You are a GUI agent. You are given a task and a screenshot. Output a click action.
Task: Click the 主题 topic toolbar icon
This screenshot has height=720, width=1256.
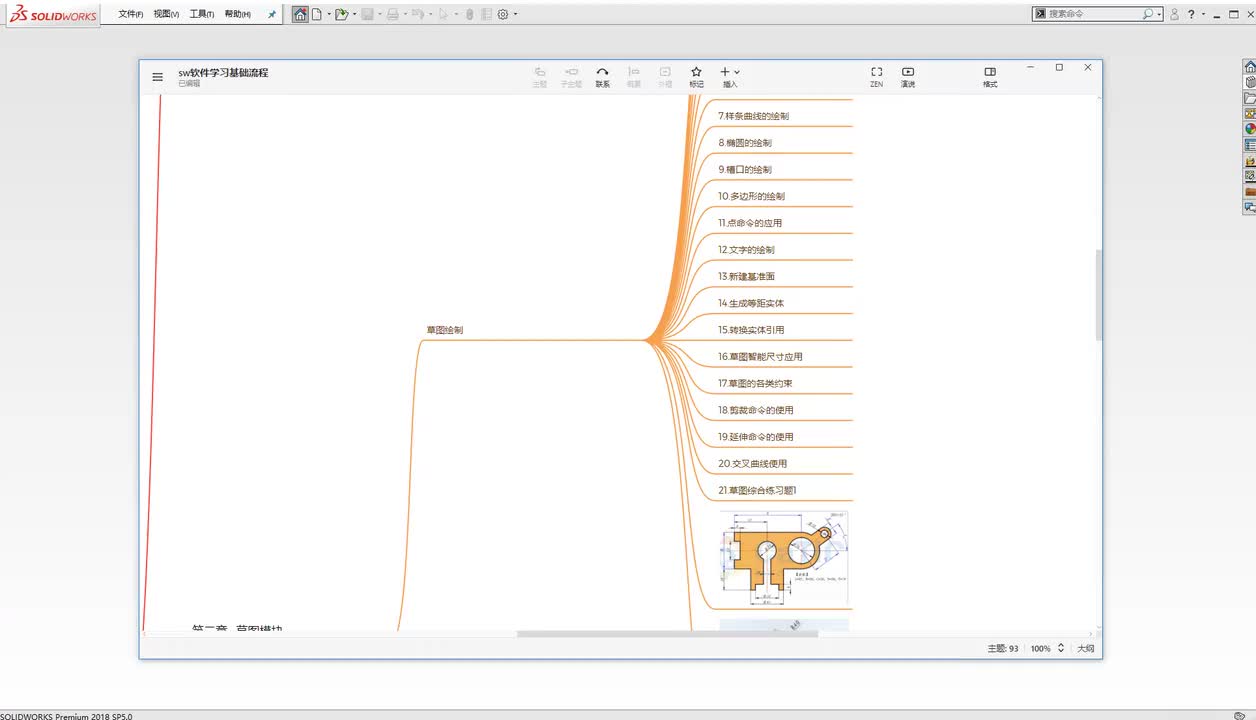coord(540,77)
